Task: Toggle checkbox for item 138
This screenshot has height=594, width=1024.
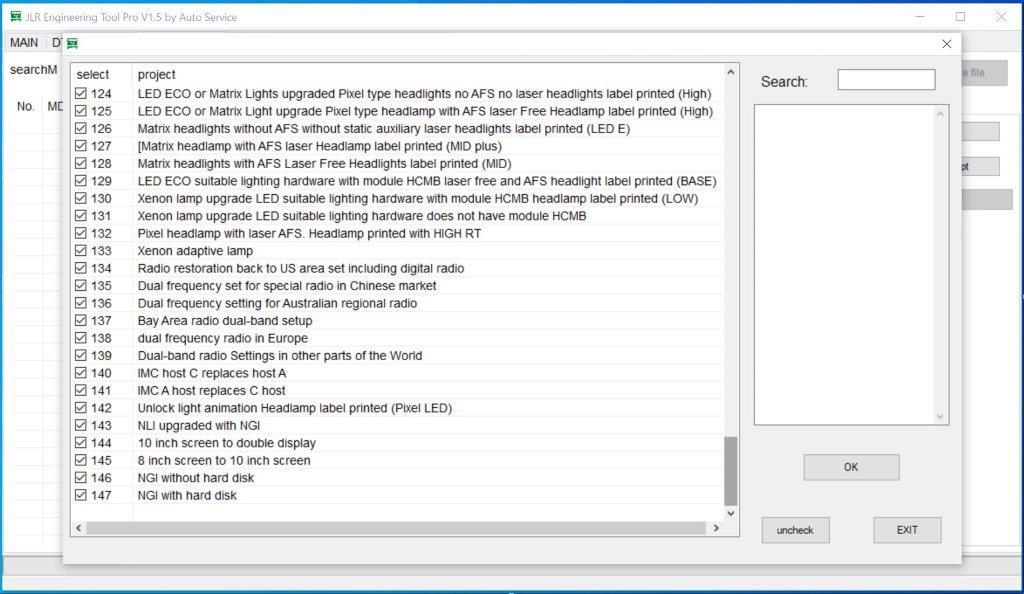Action: 80,338
